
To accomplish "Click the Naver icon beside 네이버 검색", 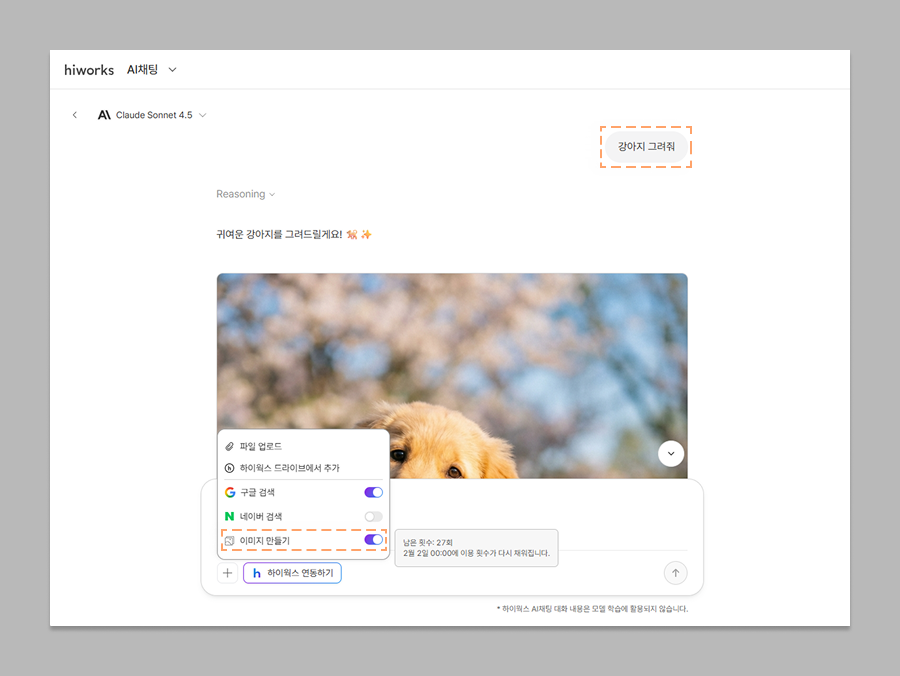I will 230,516.
